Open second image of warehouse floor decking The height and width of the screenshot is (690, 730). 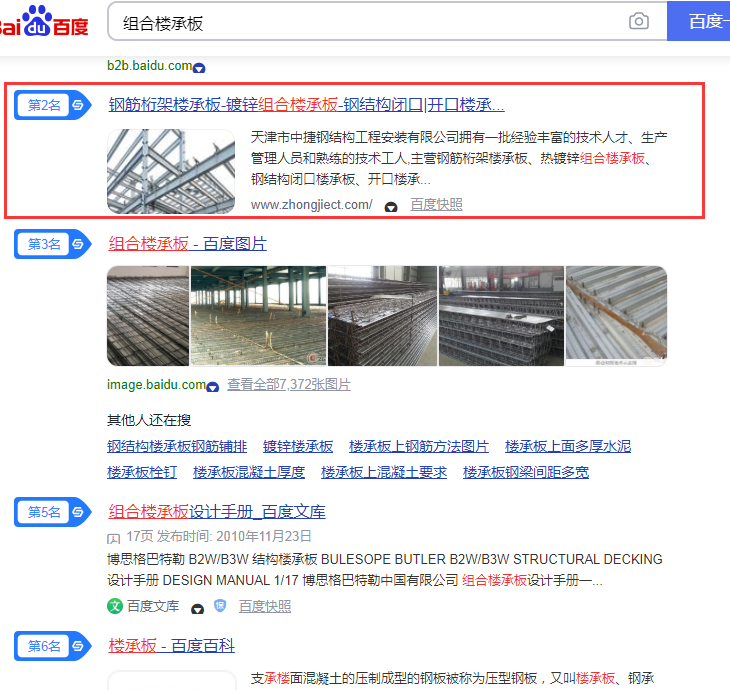coord(258,316)
